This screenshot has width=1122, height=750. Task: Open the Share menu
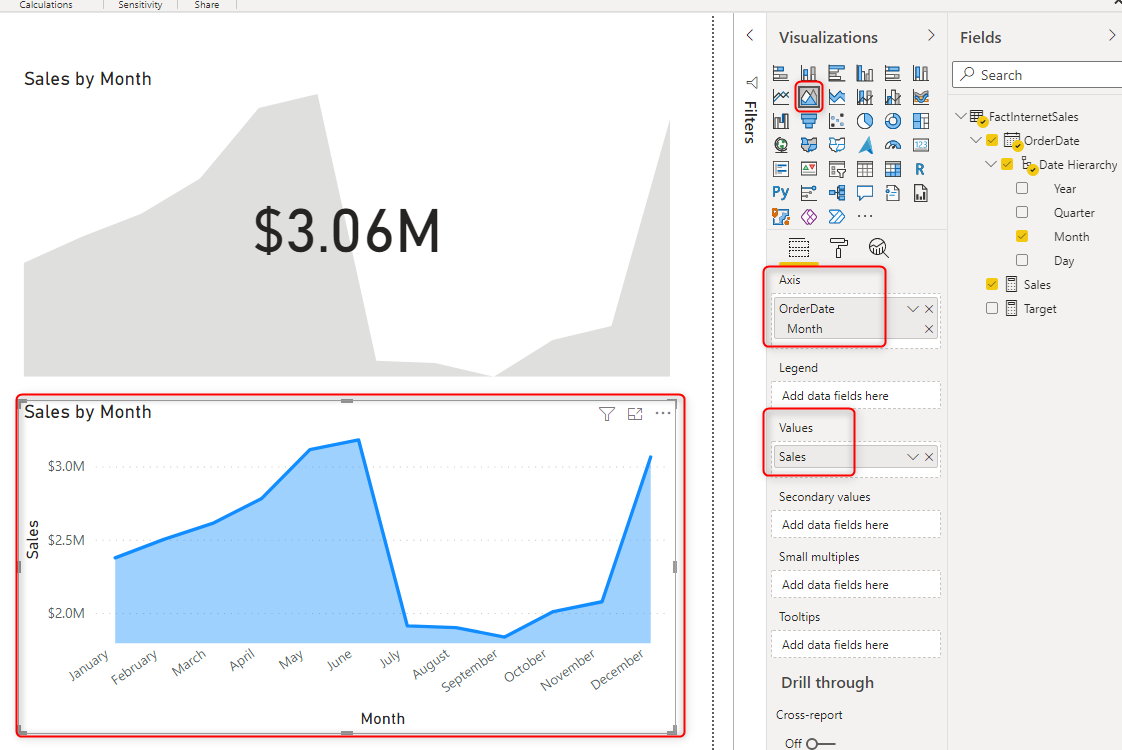click(206, 5)
